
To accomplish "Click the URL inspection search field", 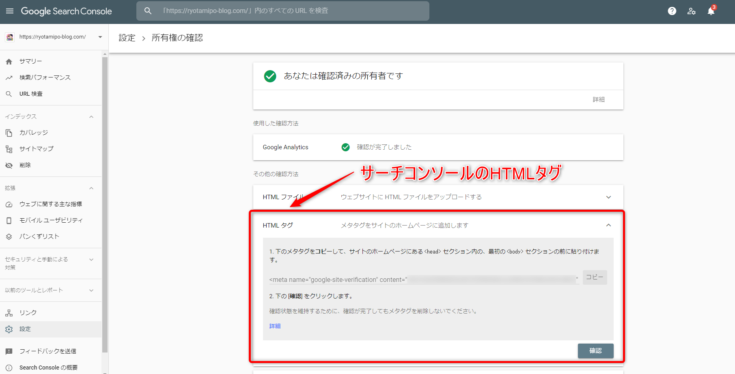I will click(283, 11).
